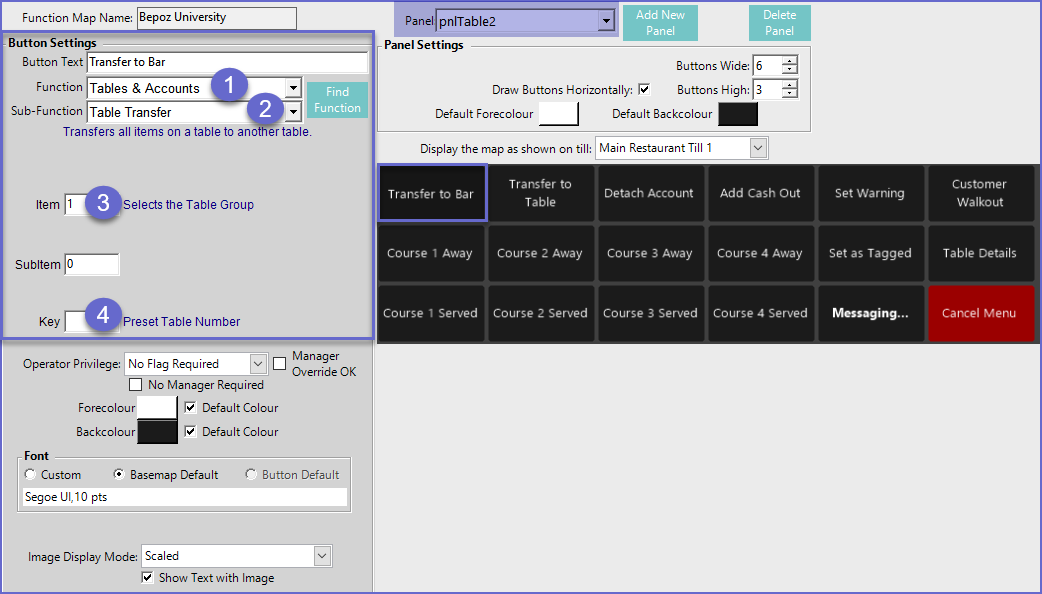Select the red Cancel Menu button
Screen dimensions: 1042x594
980,313
